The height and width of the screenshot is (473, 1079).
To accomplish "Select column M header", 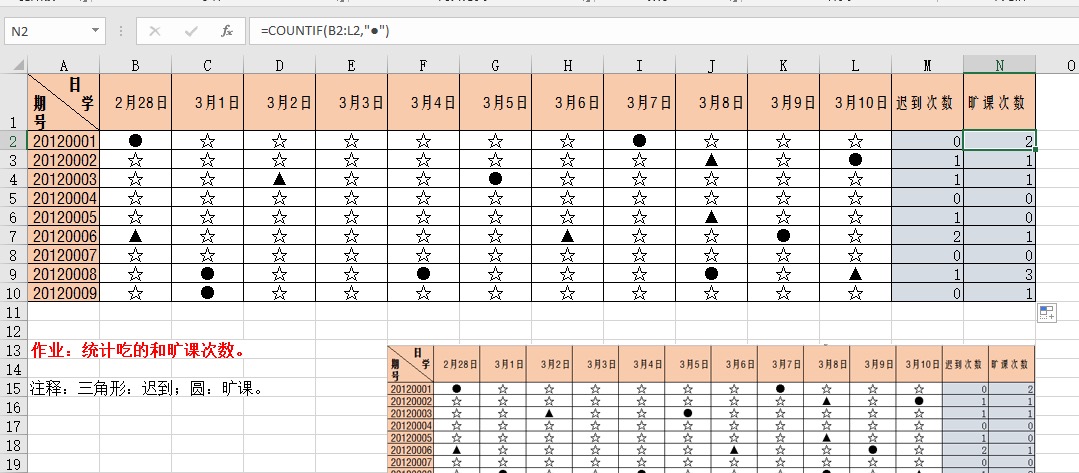I will point(927,65).
